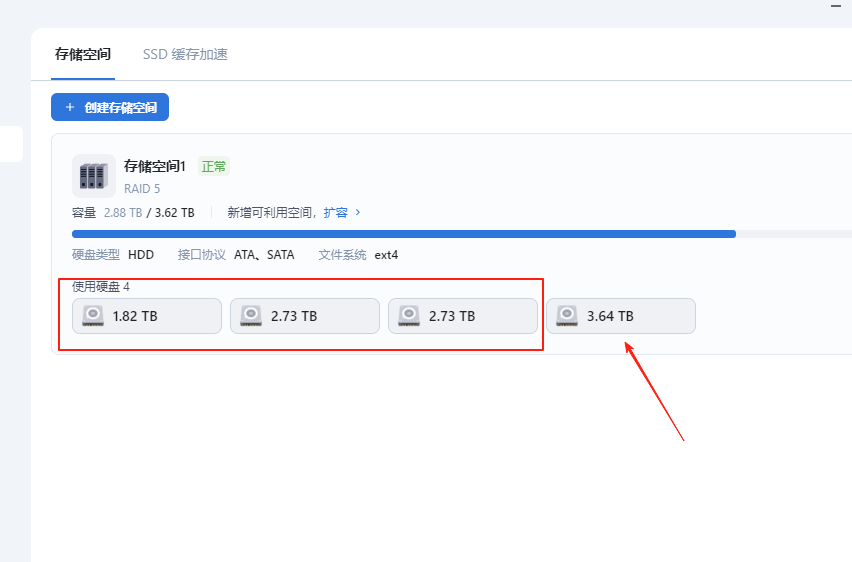Click the 3.64 TB disk chip

click(621, 316)
